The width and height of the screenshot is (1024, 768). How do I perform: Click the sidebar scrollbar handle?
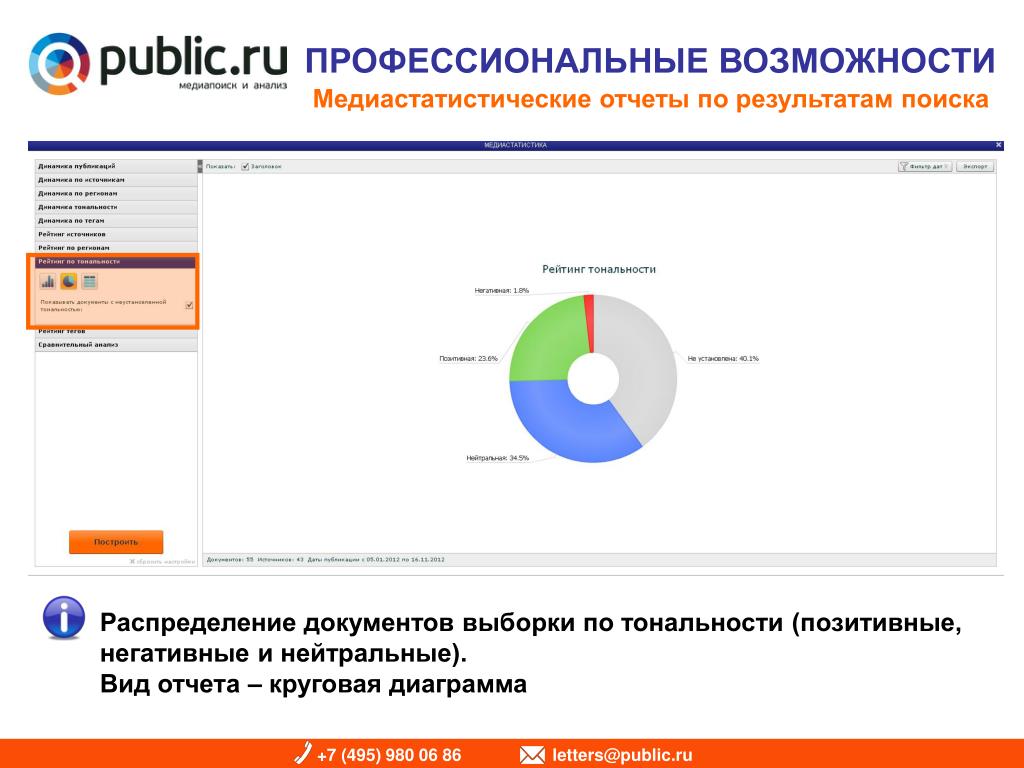click(x=200, y=167)
